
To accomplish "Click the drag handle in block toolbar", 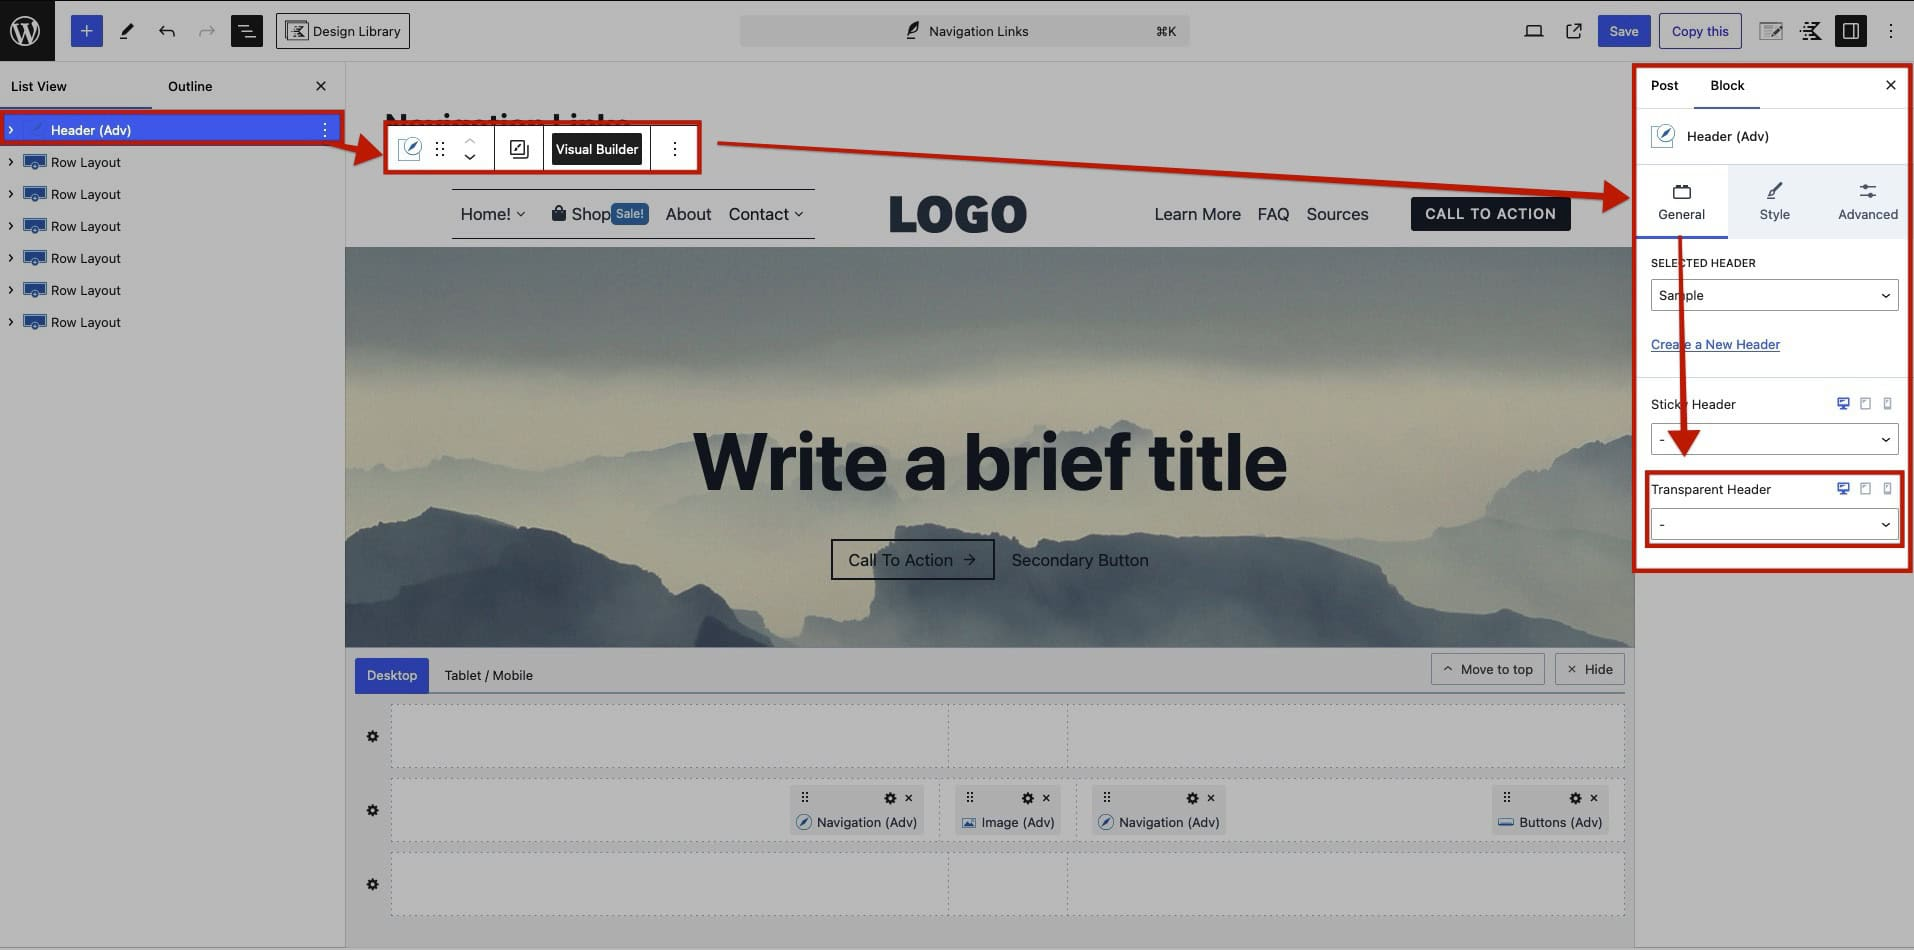I will pos(440,149).
